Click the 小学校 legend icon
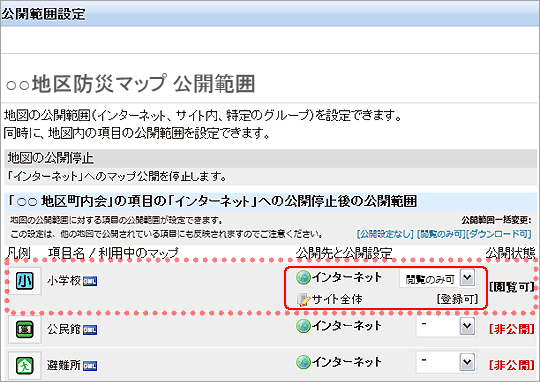The width and height of the screenshot is (540, 382). tap(25, 281)
